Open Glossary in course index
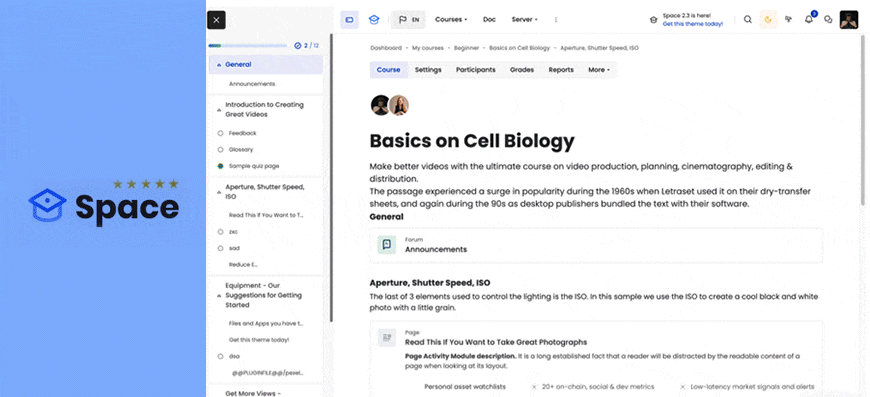 [241, 150]
